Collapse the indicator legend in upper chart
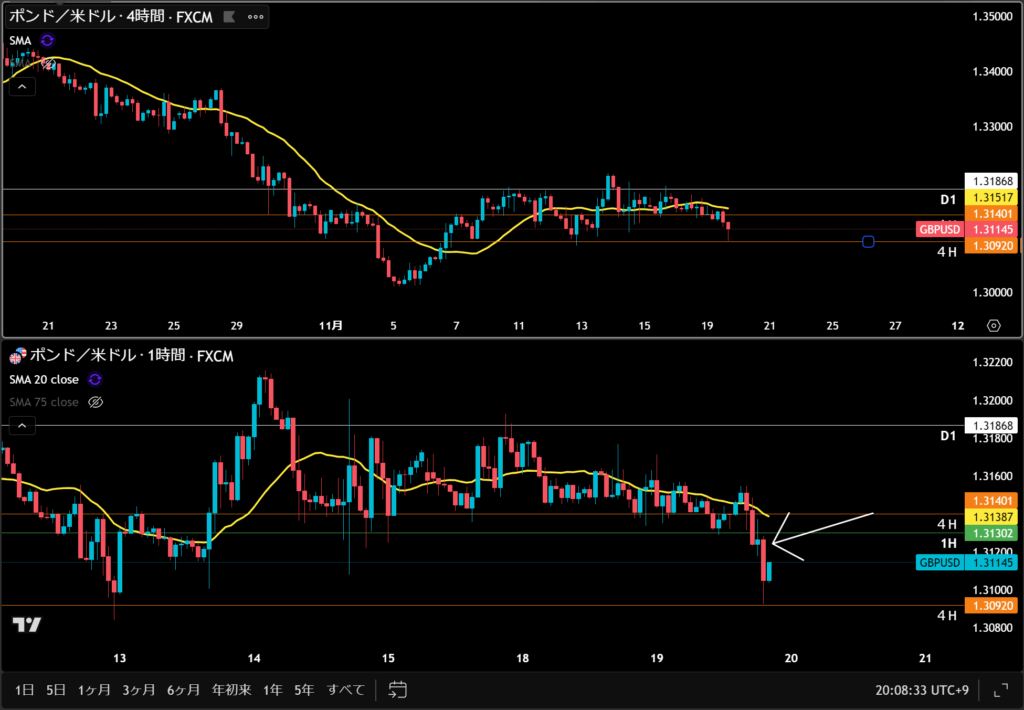Viewport: 1024px width, 710px height. [22, 87]
